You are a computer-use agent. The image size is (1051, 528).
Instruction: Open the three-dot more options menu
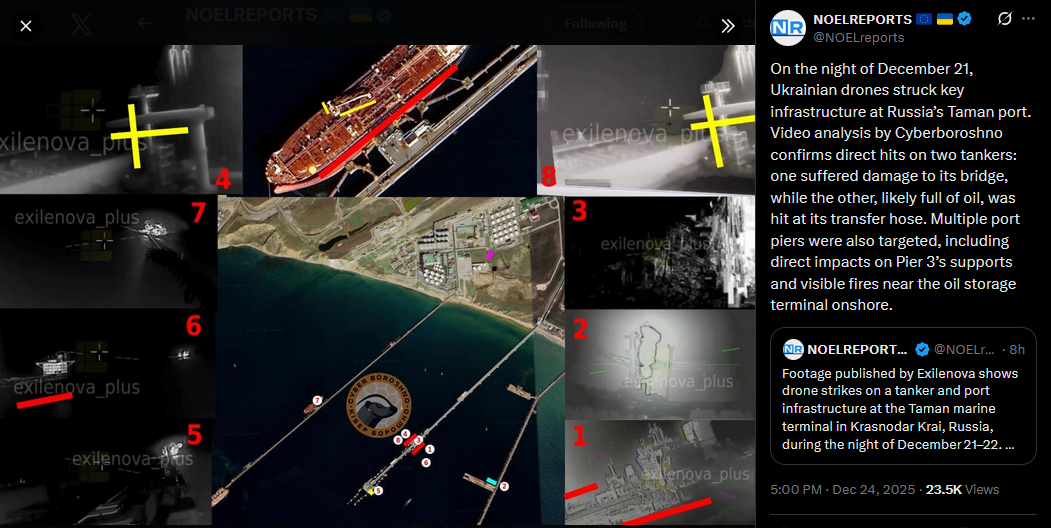point(1028,19)
